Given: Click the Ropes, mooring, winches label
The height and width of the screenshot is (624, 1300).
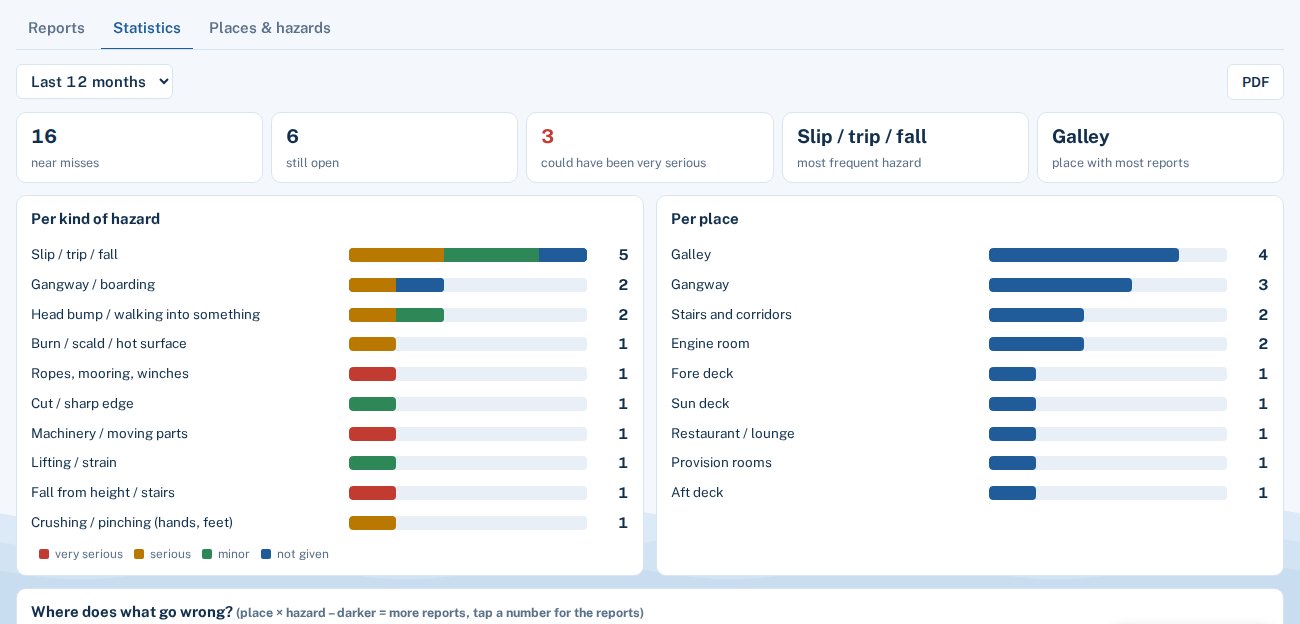Looking at the screenshot, I should click(x=110, y=374).
